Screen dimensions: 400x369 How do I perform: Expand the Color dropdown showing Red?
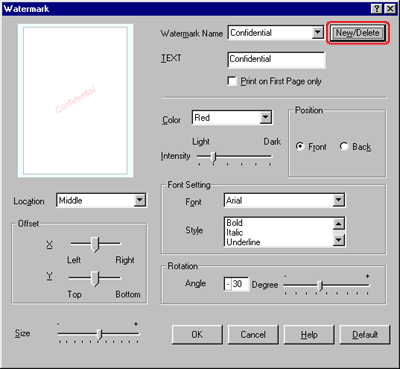266,117
